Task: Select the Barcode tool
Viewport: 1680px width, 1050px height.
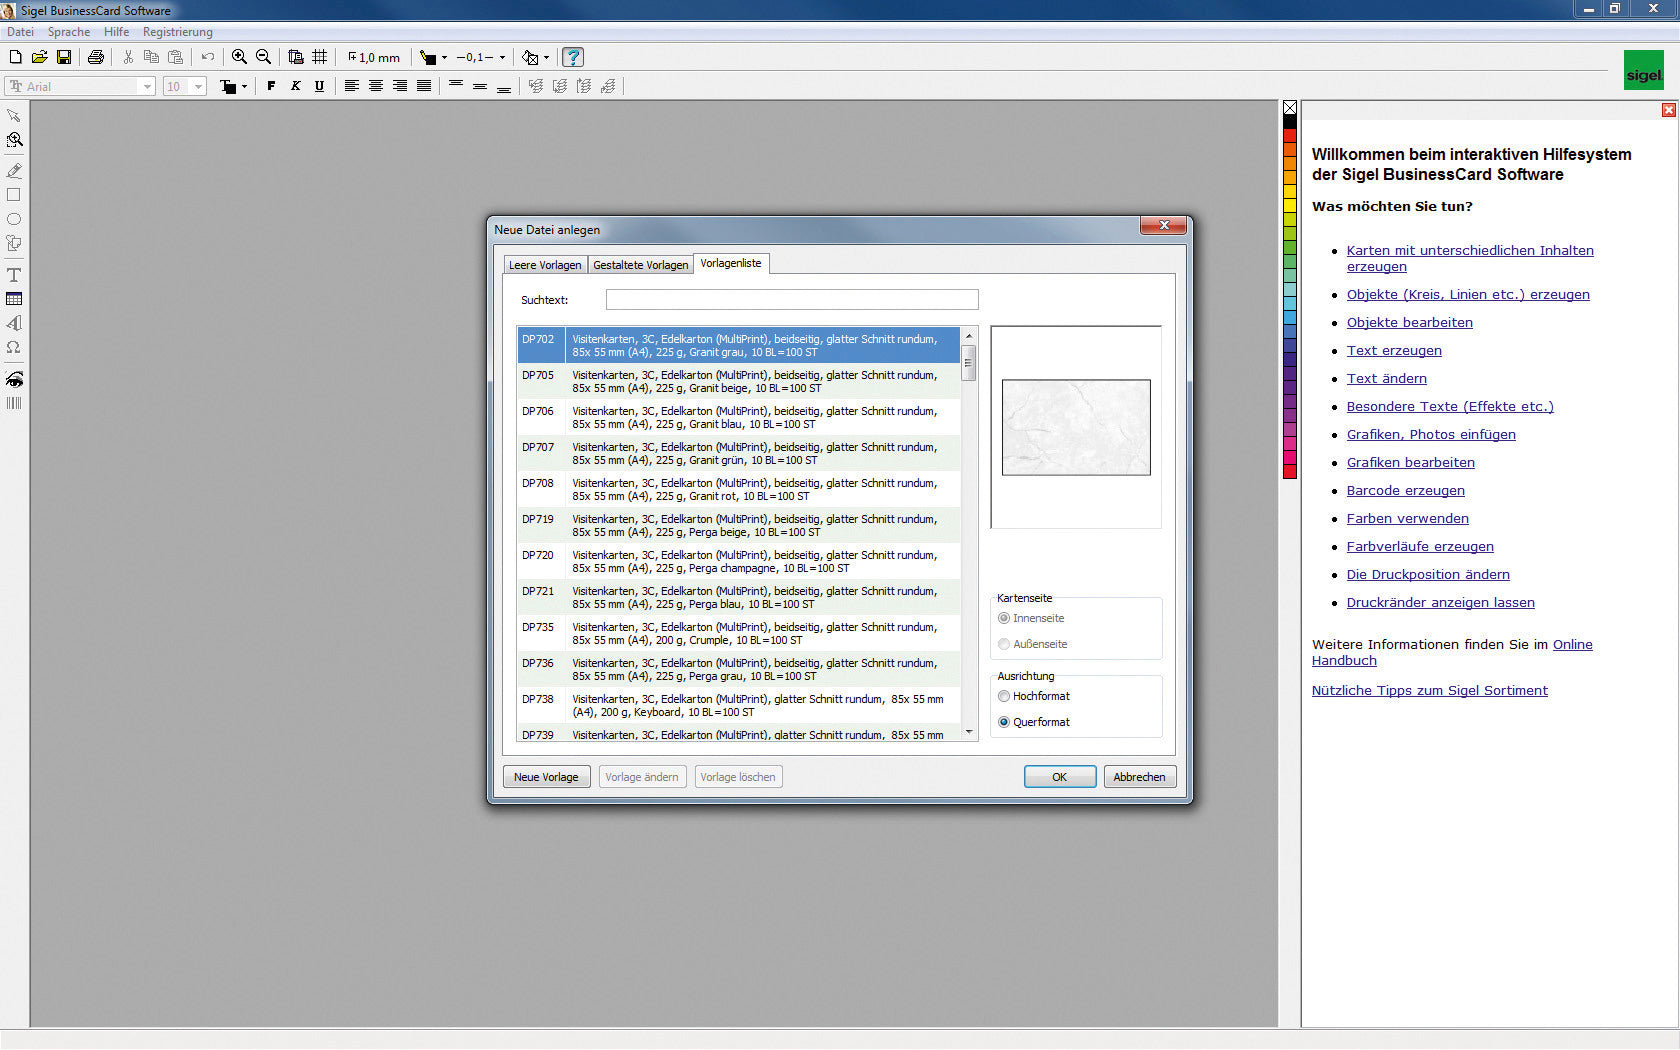Action: click(x=14, y=403)
